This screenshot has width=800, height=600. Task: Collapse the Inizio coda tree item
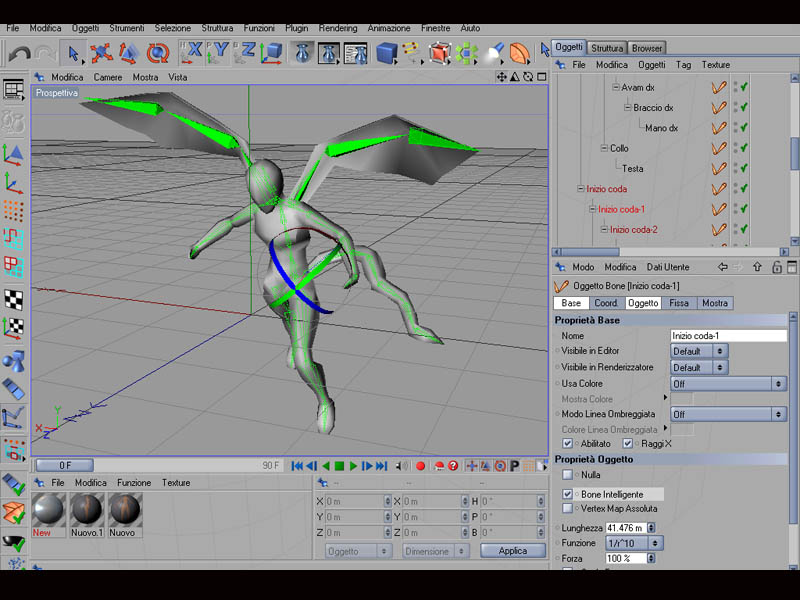(x=579, y=189)
